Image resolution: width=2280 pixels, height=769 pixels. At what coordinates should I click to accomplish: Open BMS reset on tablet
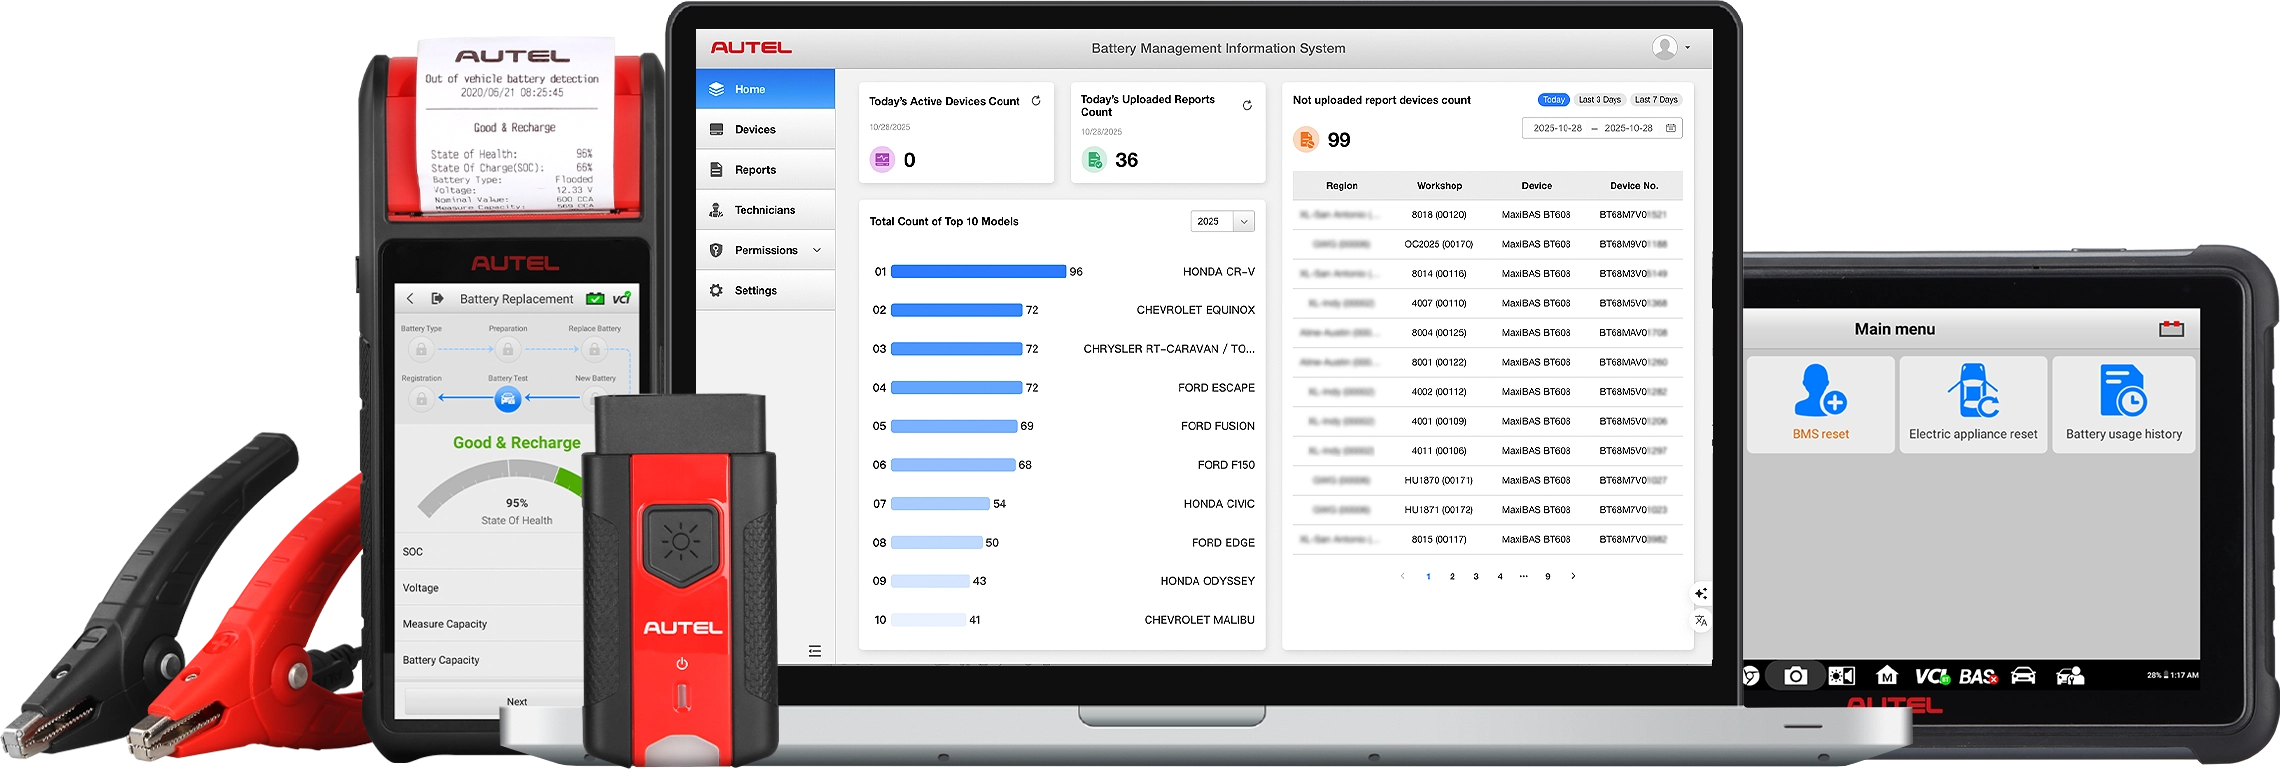pos(1820,404)
